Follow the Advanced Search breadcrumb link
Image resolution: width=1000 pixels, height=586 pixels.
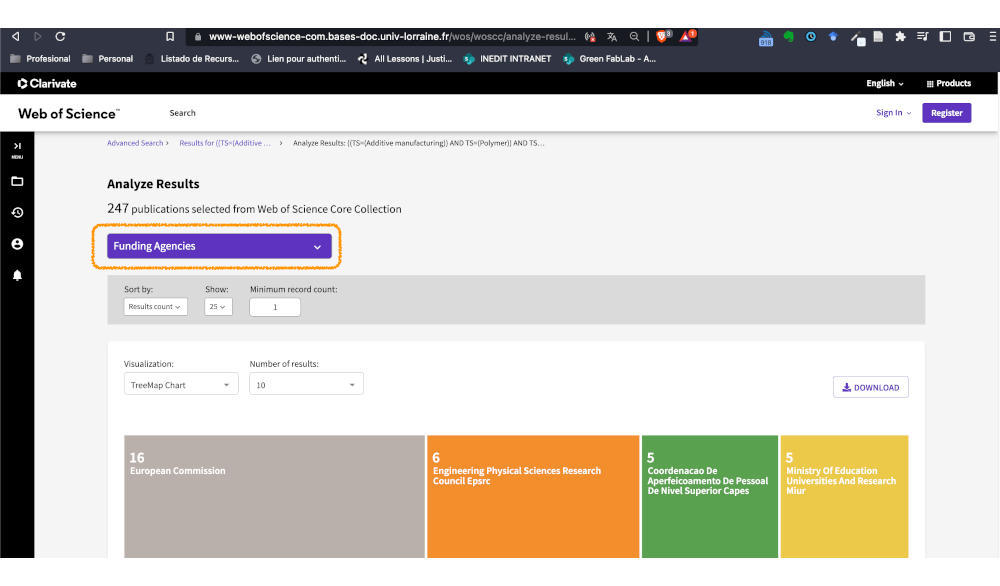pos(135,143)
